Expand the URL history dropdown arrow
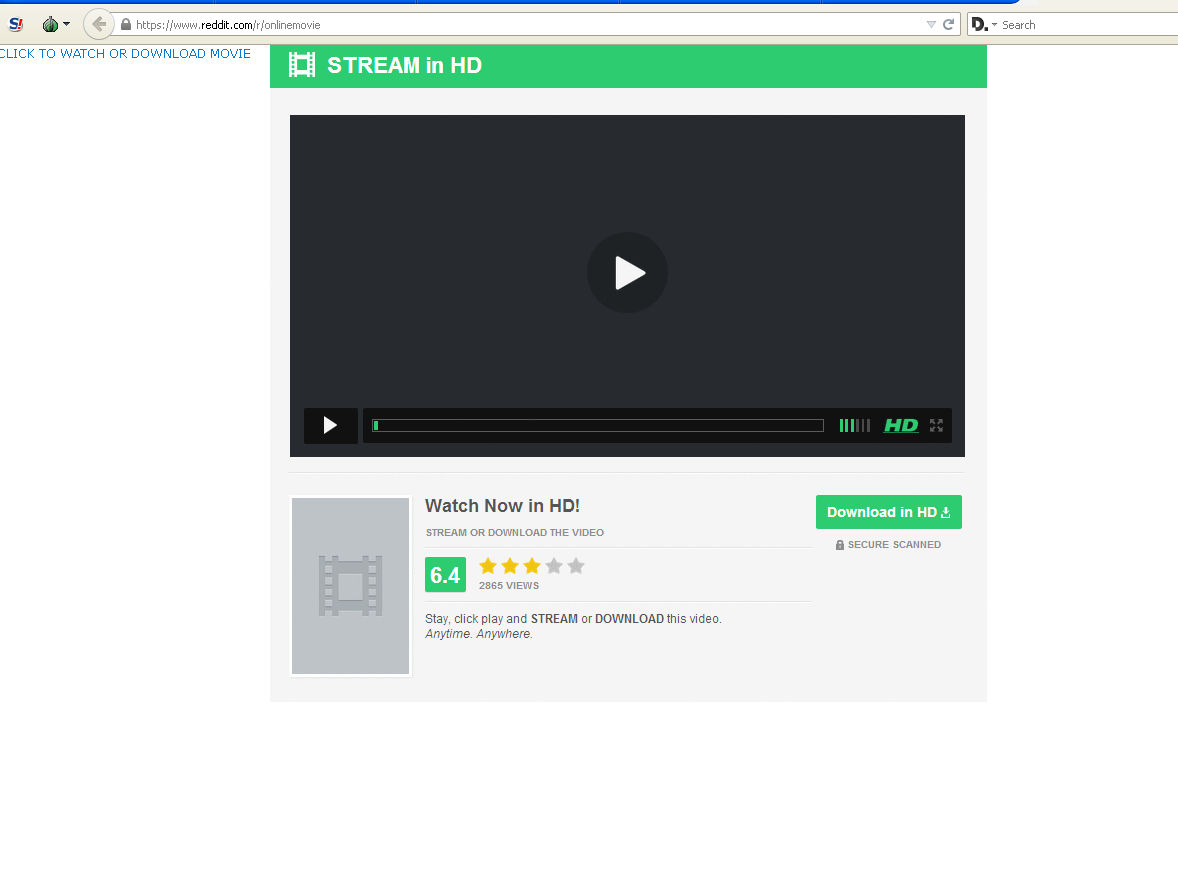 tap(931, 24)
